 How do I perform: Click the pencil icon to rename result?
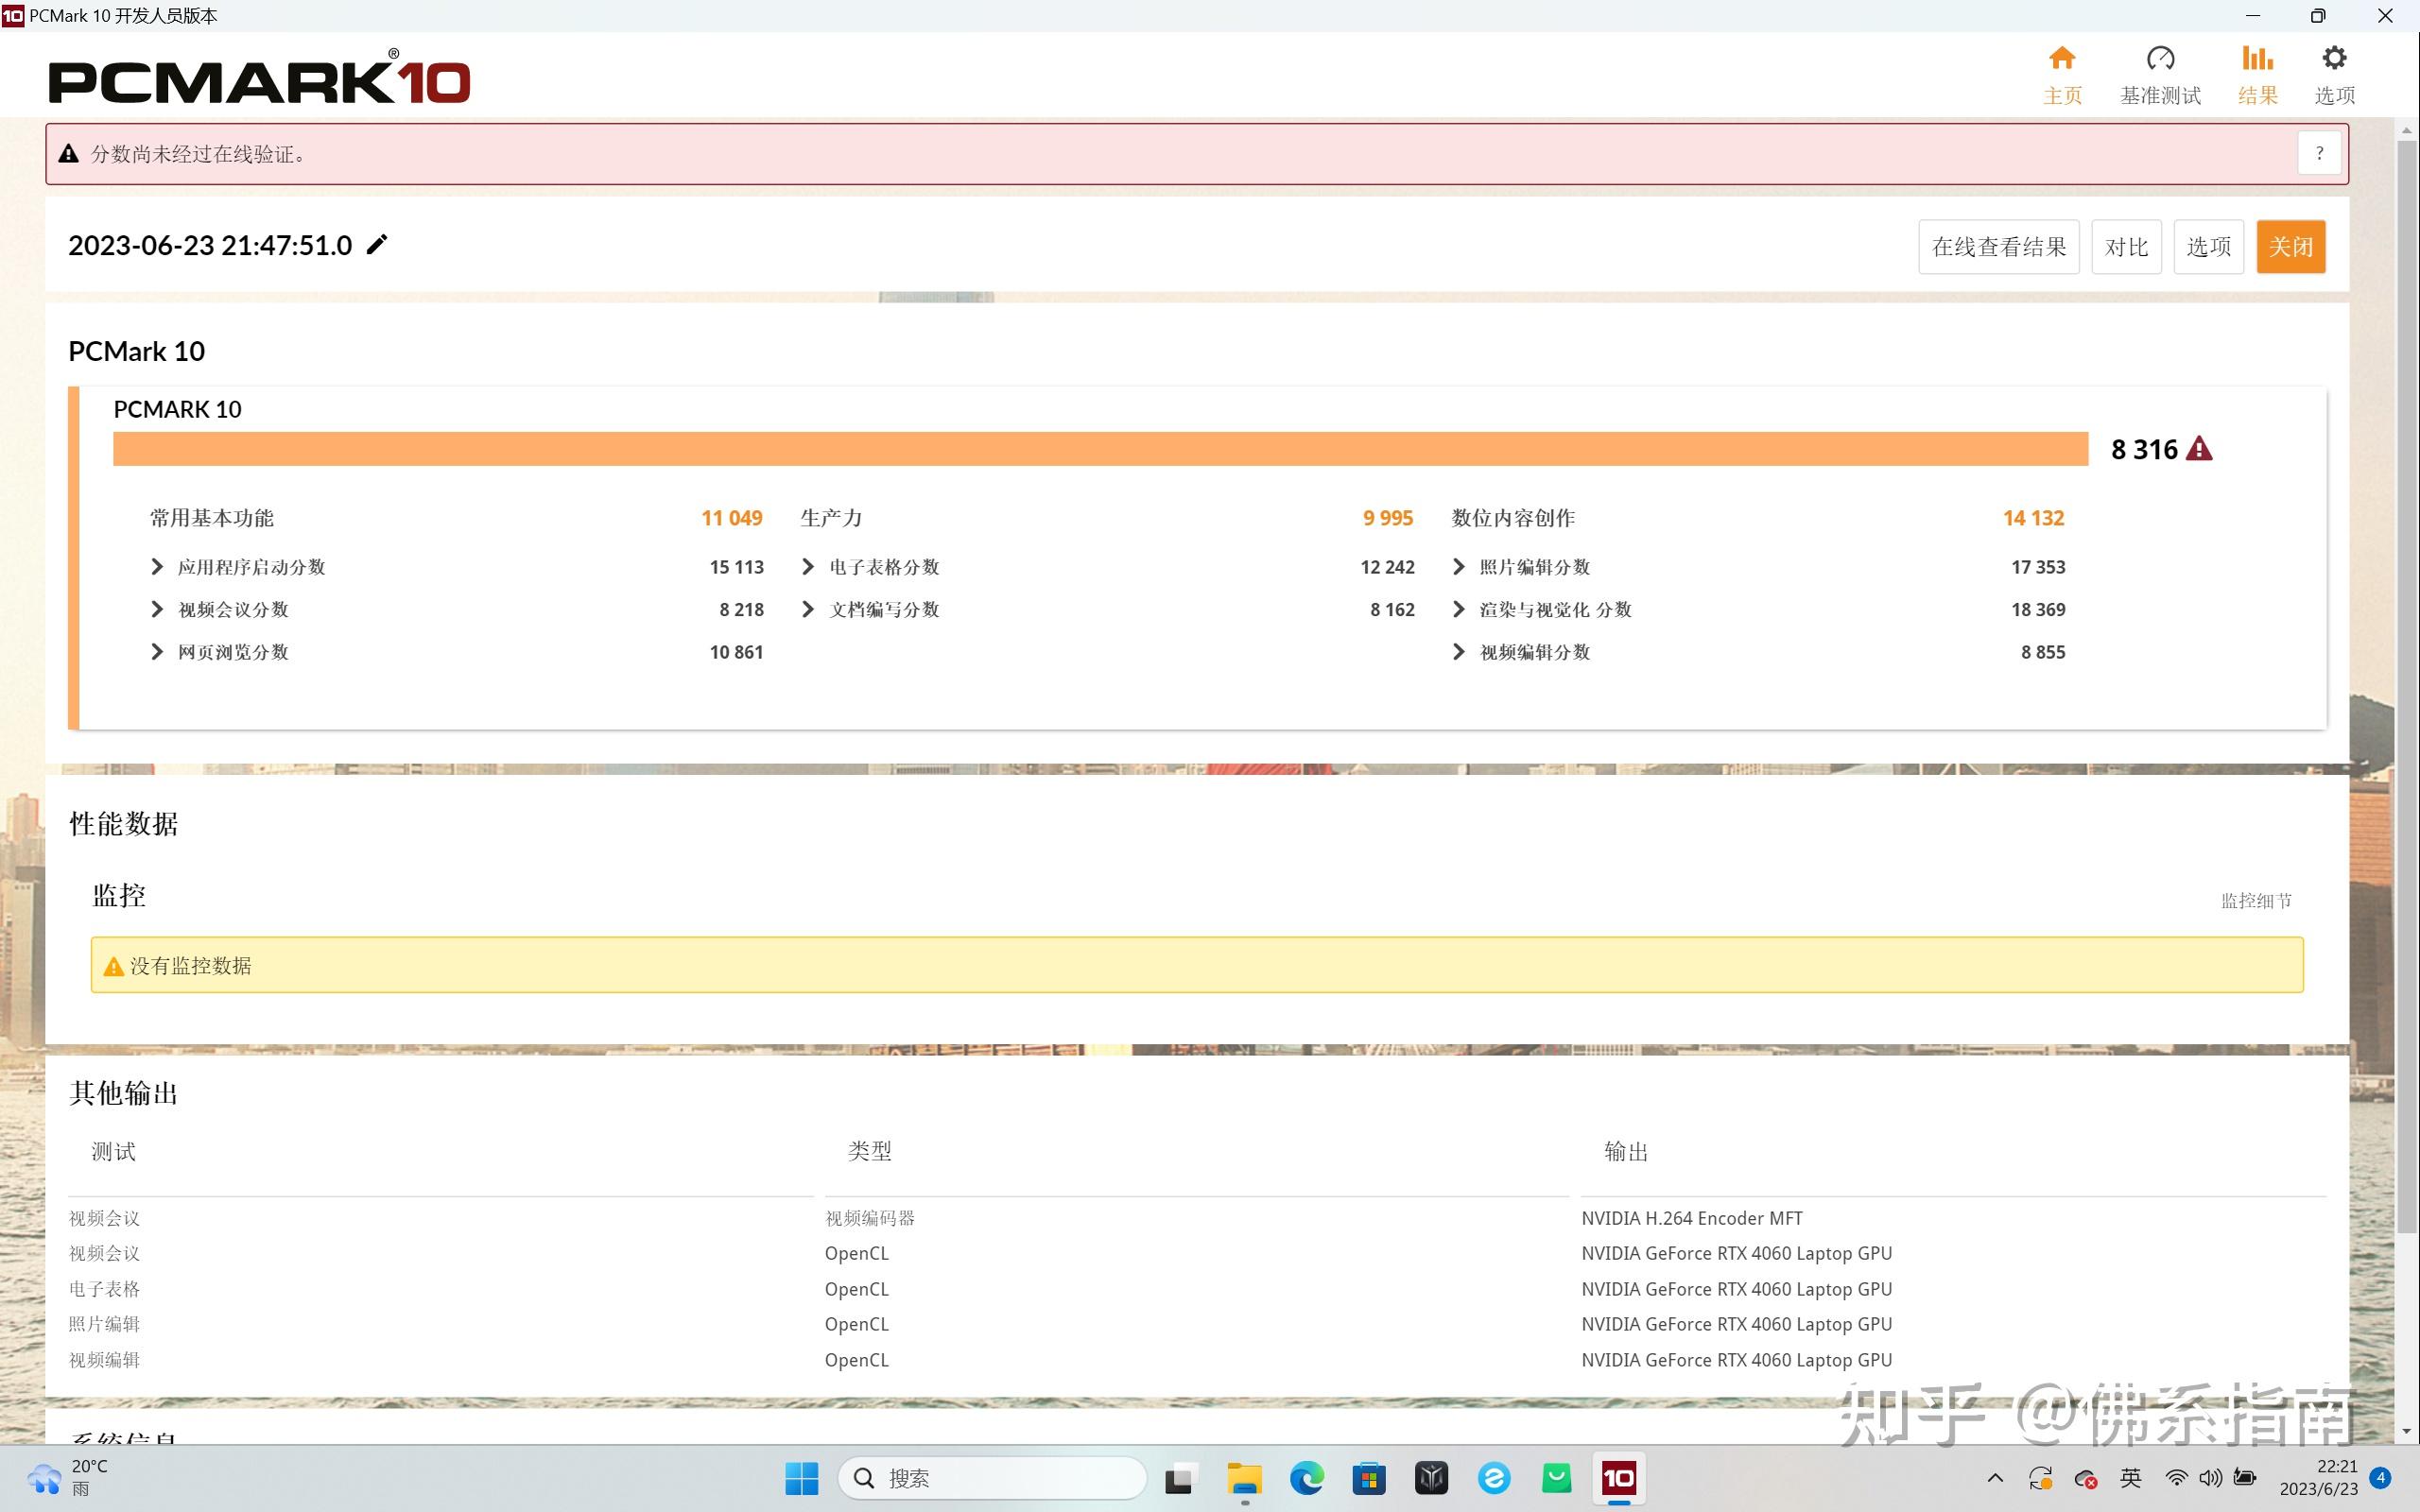[377, 245]
